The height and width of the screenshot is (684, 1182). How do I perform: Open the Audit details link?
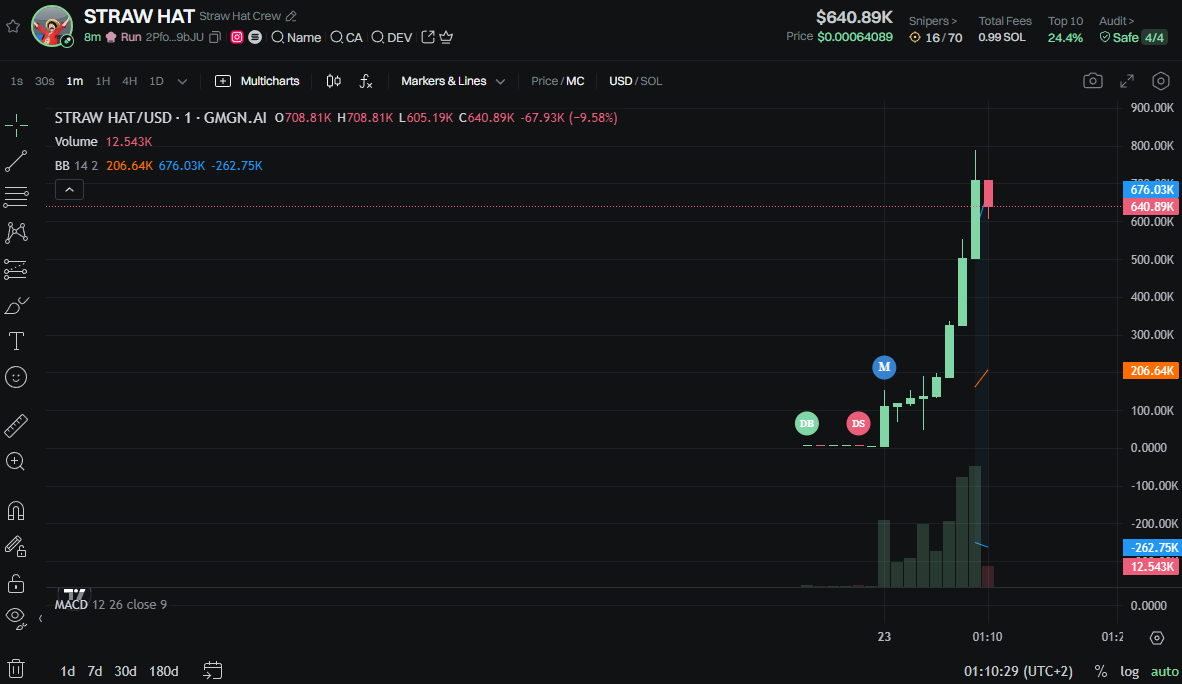click(1116, 21)
